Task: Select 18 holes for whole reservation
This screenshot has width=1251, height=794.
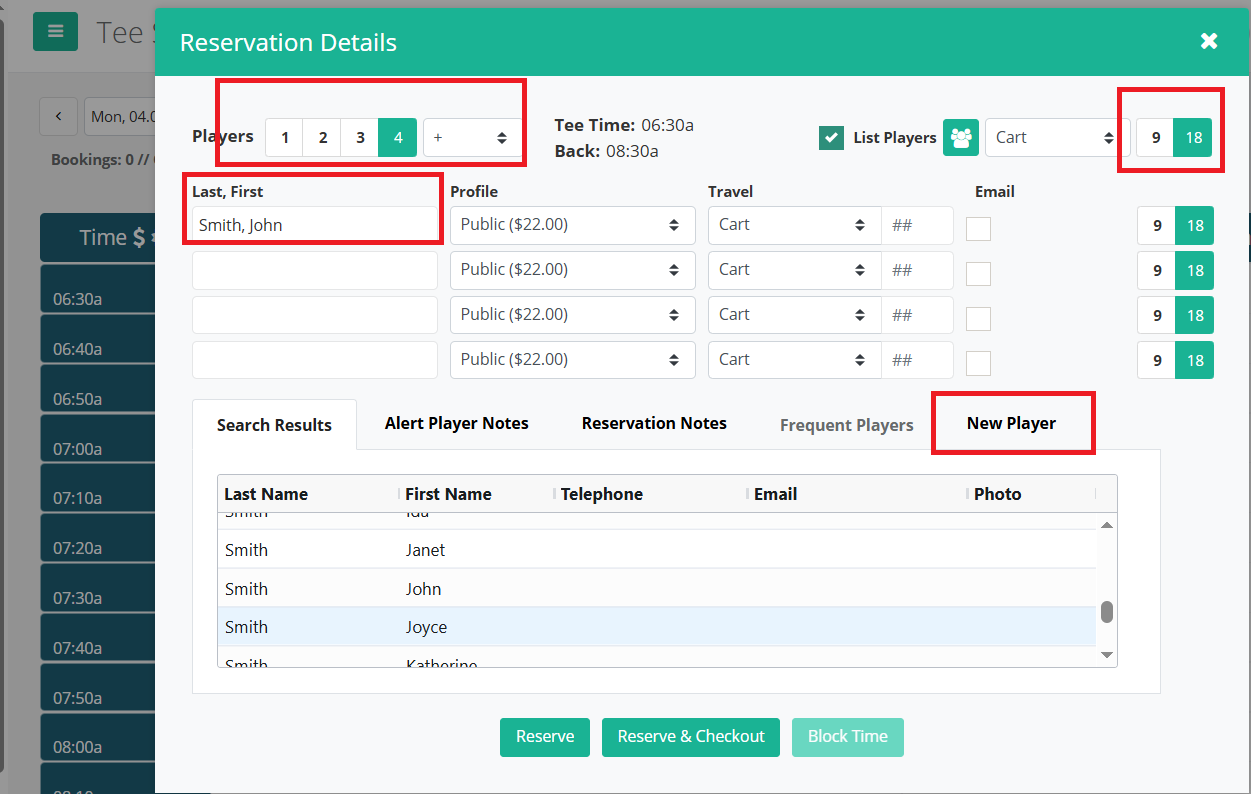Action: coord(1193,138)
